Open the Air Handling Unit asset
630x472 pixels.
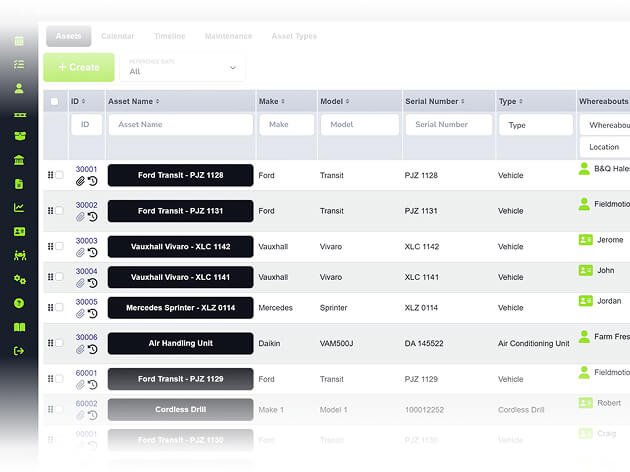point(180,343)
